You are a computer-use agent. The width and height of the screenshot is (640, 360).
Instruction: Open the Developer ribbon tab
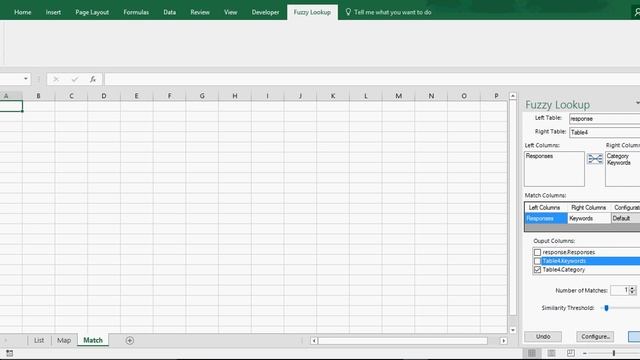[265, 12]
